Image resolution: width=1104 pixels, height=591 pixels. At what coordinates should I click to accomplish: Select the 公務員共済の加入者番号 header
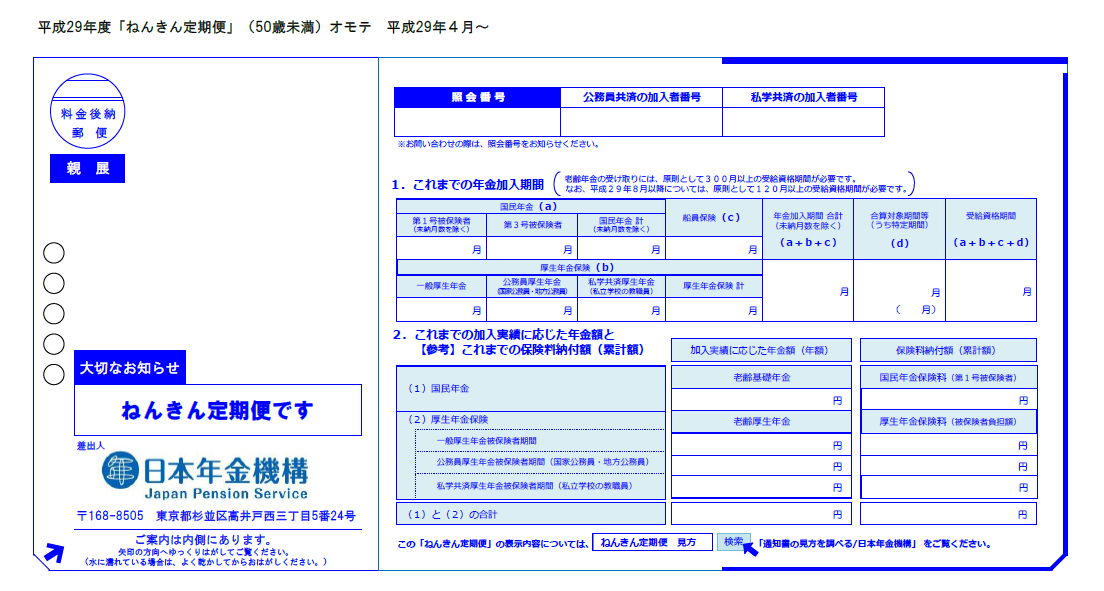[x=641, y=97]
